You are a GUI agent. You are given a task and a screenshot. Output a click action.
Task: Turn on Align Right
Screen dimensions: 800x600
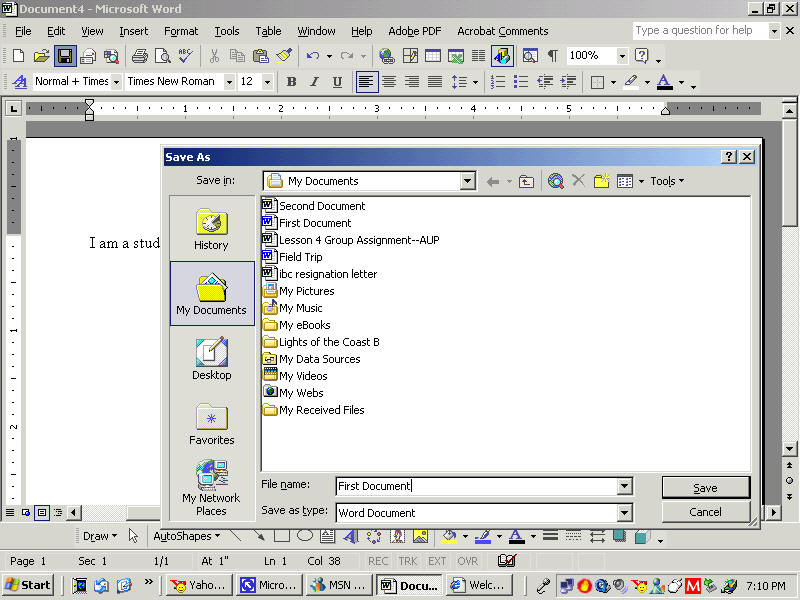point(412,82)
